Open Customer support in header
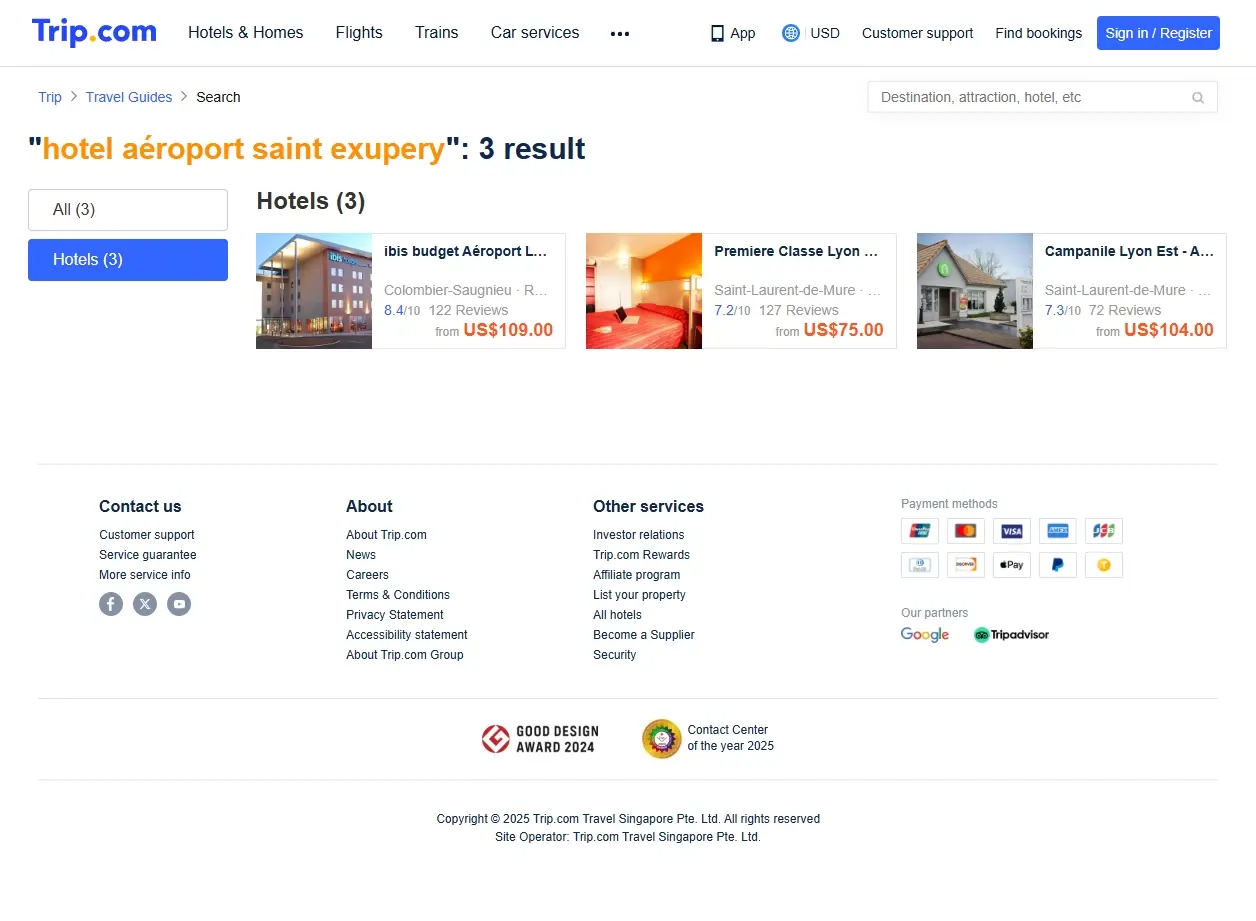 [917, 33]
